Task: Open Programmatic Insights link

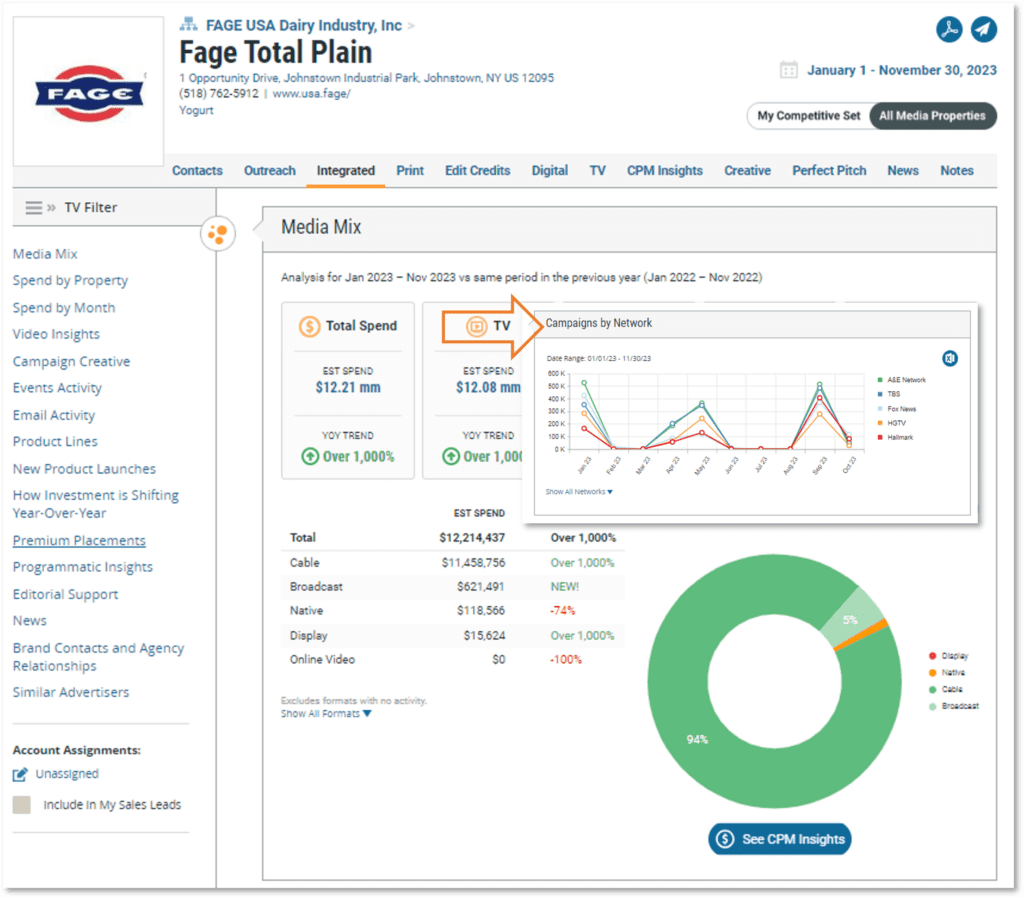Action: click(x=83, y=568)
